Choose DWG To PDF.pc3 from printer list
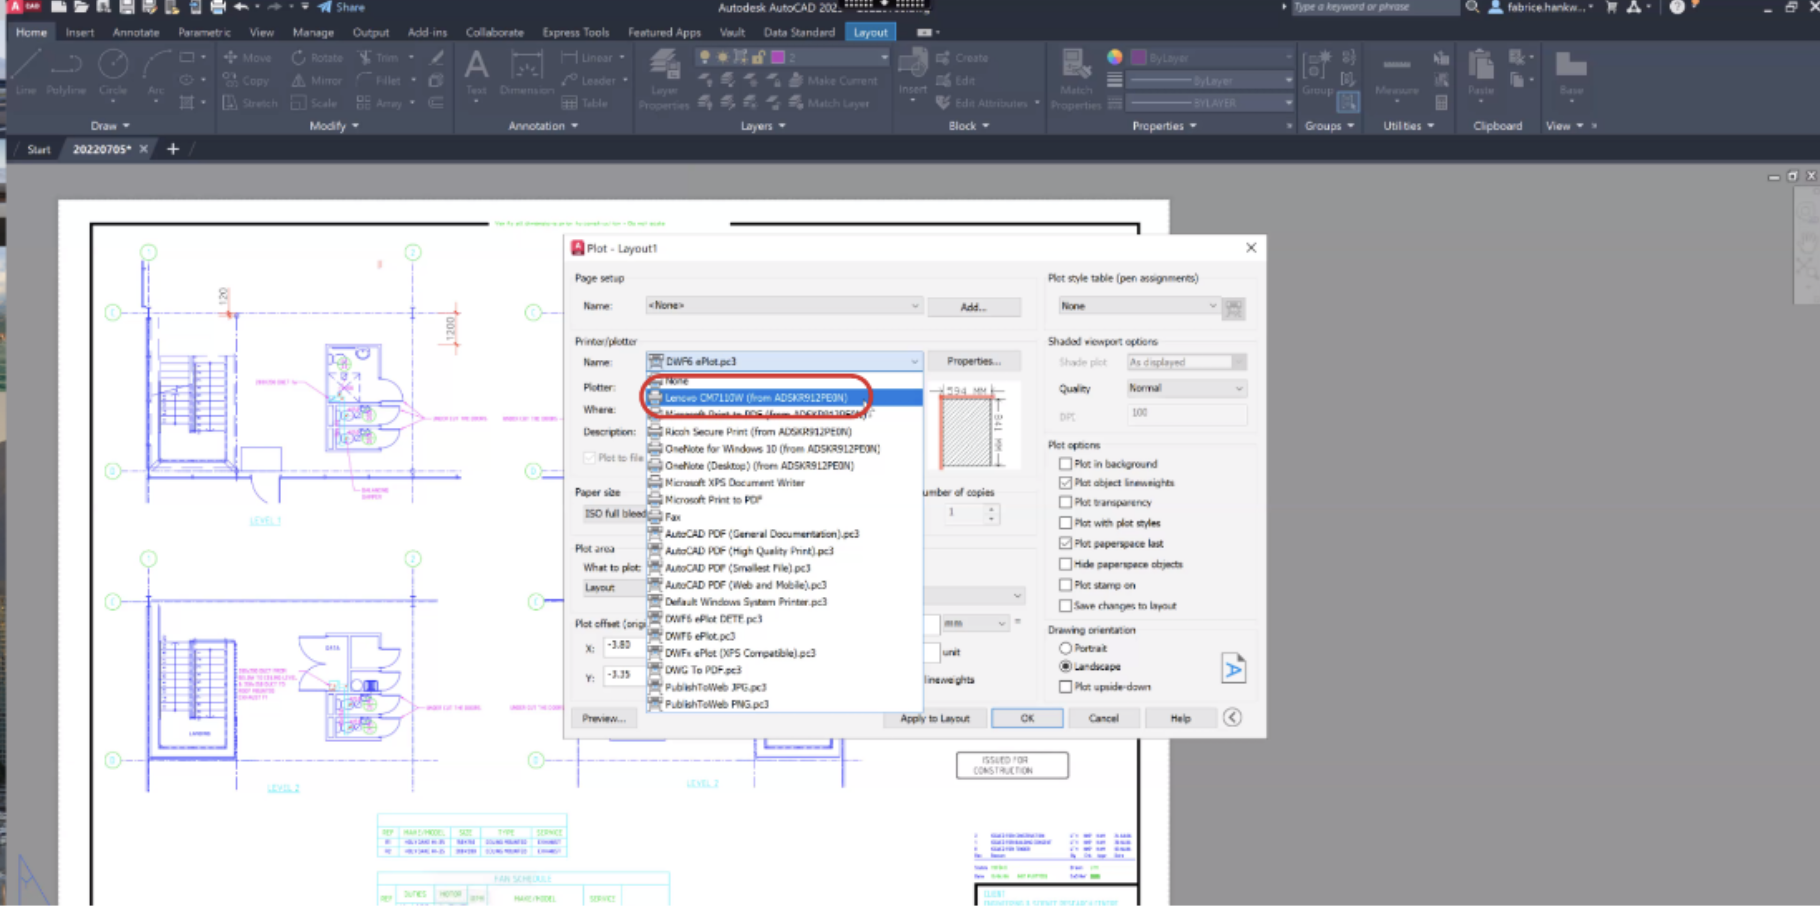The height and width of the screenshot is (908, 1820). pos(784,670)
